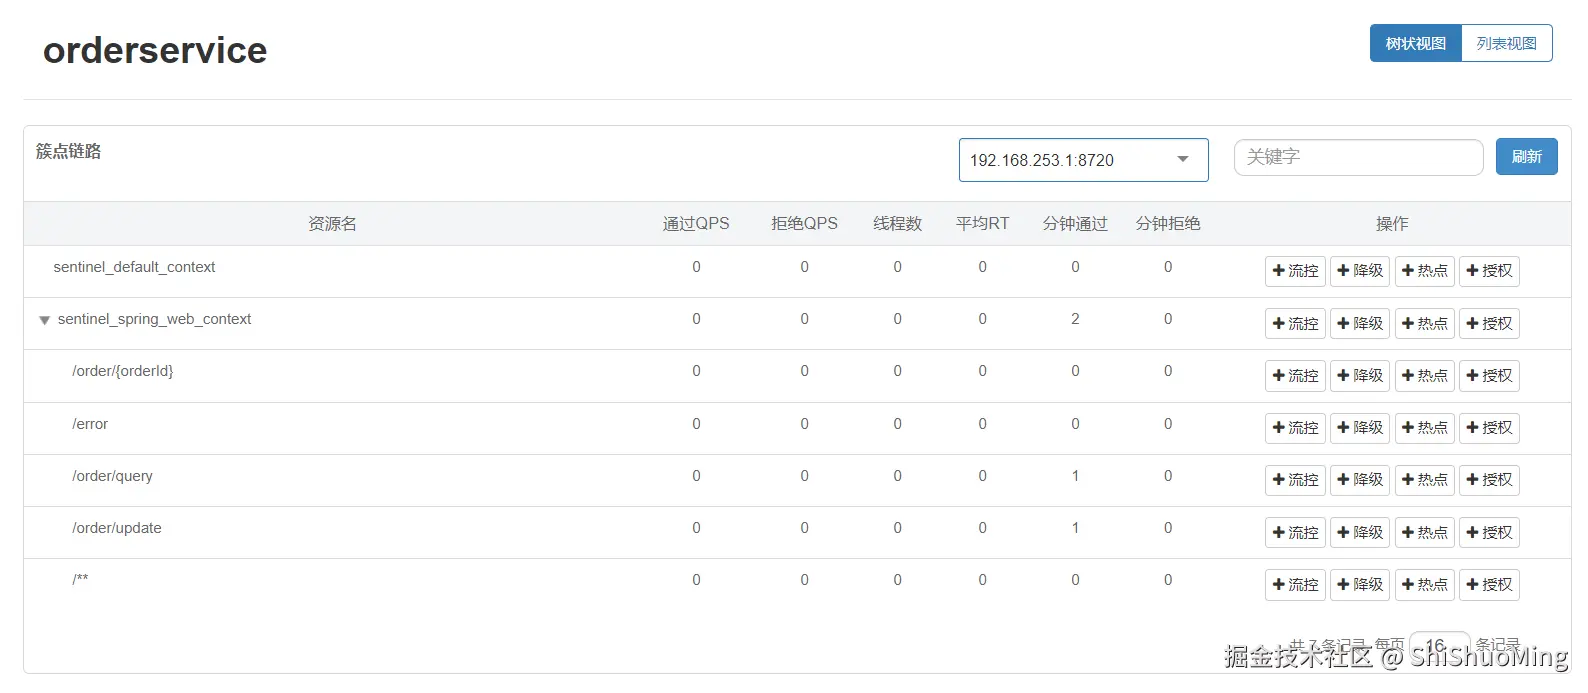Add 降级 rule for /order/{orderId}
The width and height of the screenshot is (1588, 693).
(1360, 376)
